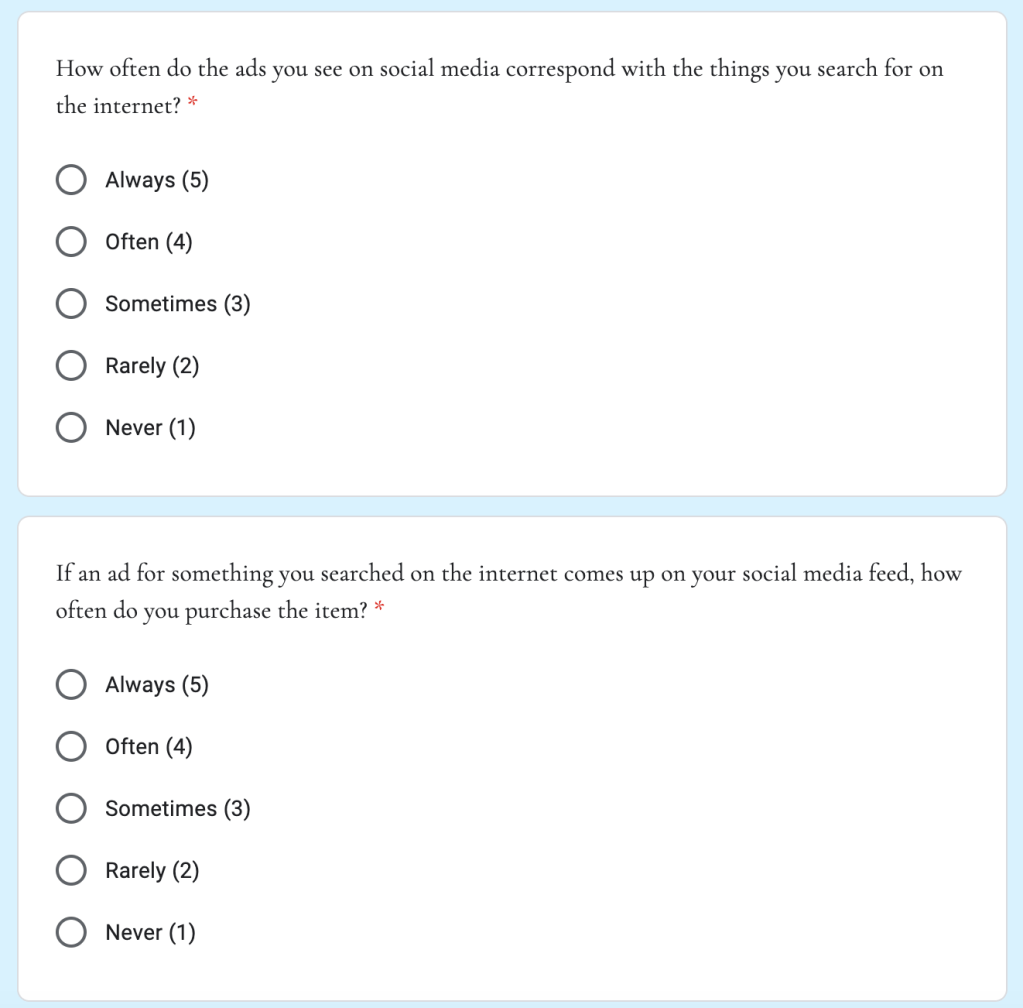Click "Often (4)" label text in purchase frequency question

pyautogui.click(x=149, y=748)
